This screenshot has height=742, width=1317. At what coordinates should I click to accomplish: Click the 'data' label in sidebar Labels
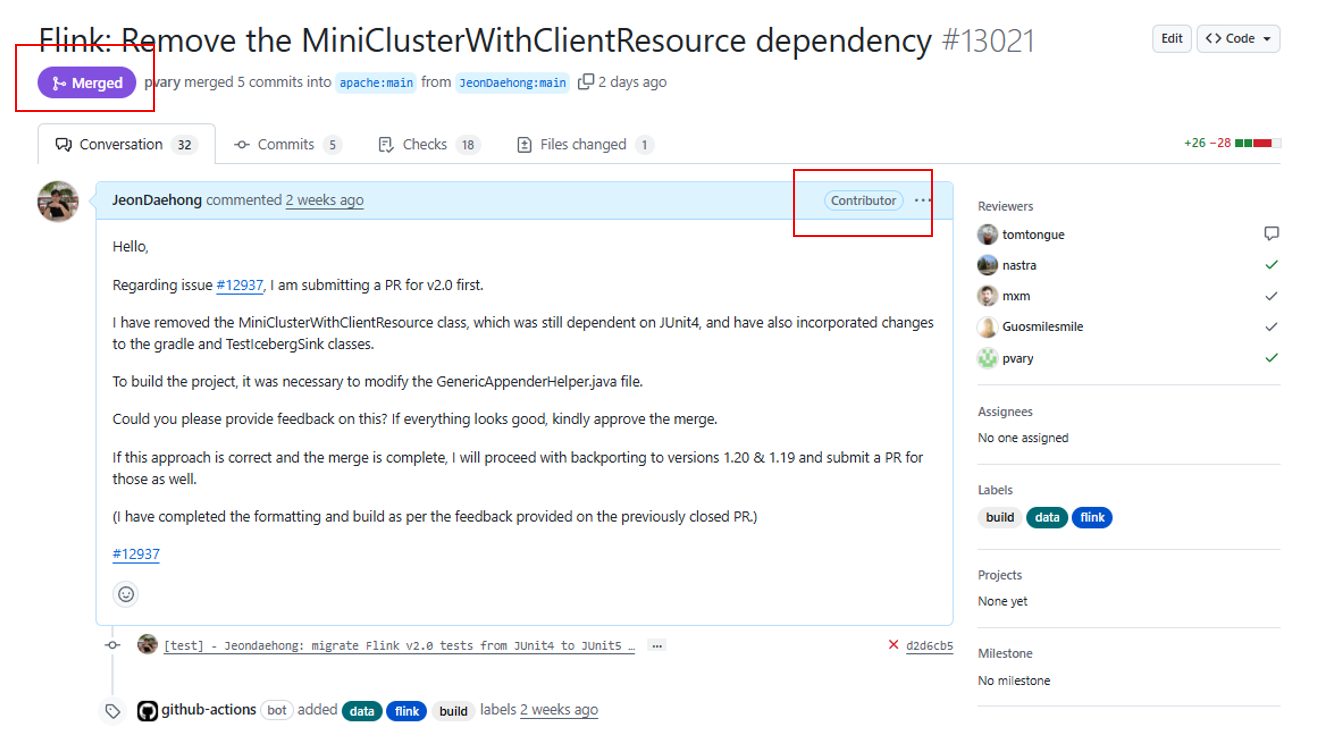1047,517
